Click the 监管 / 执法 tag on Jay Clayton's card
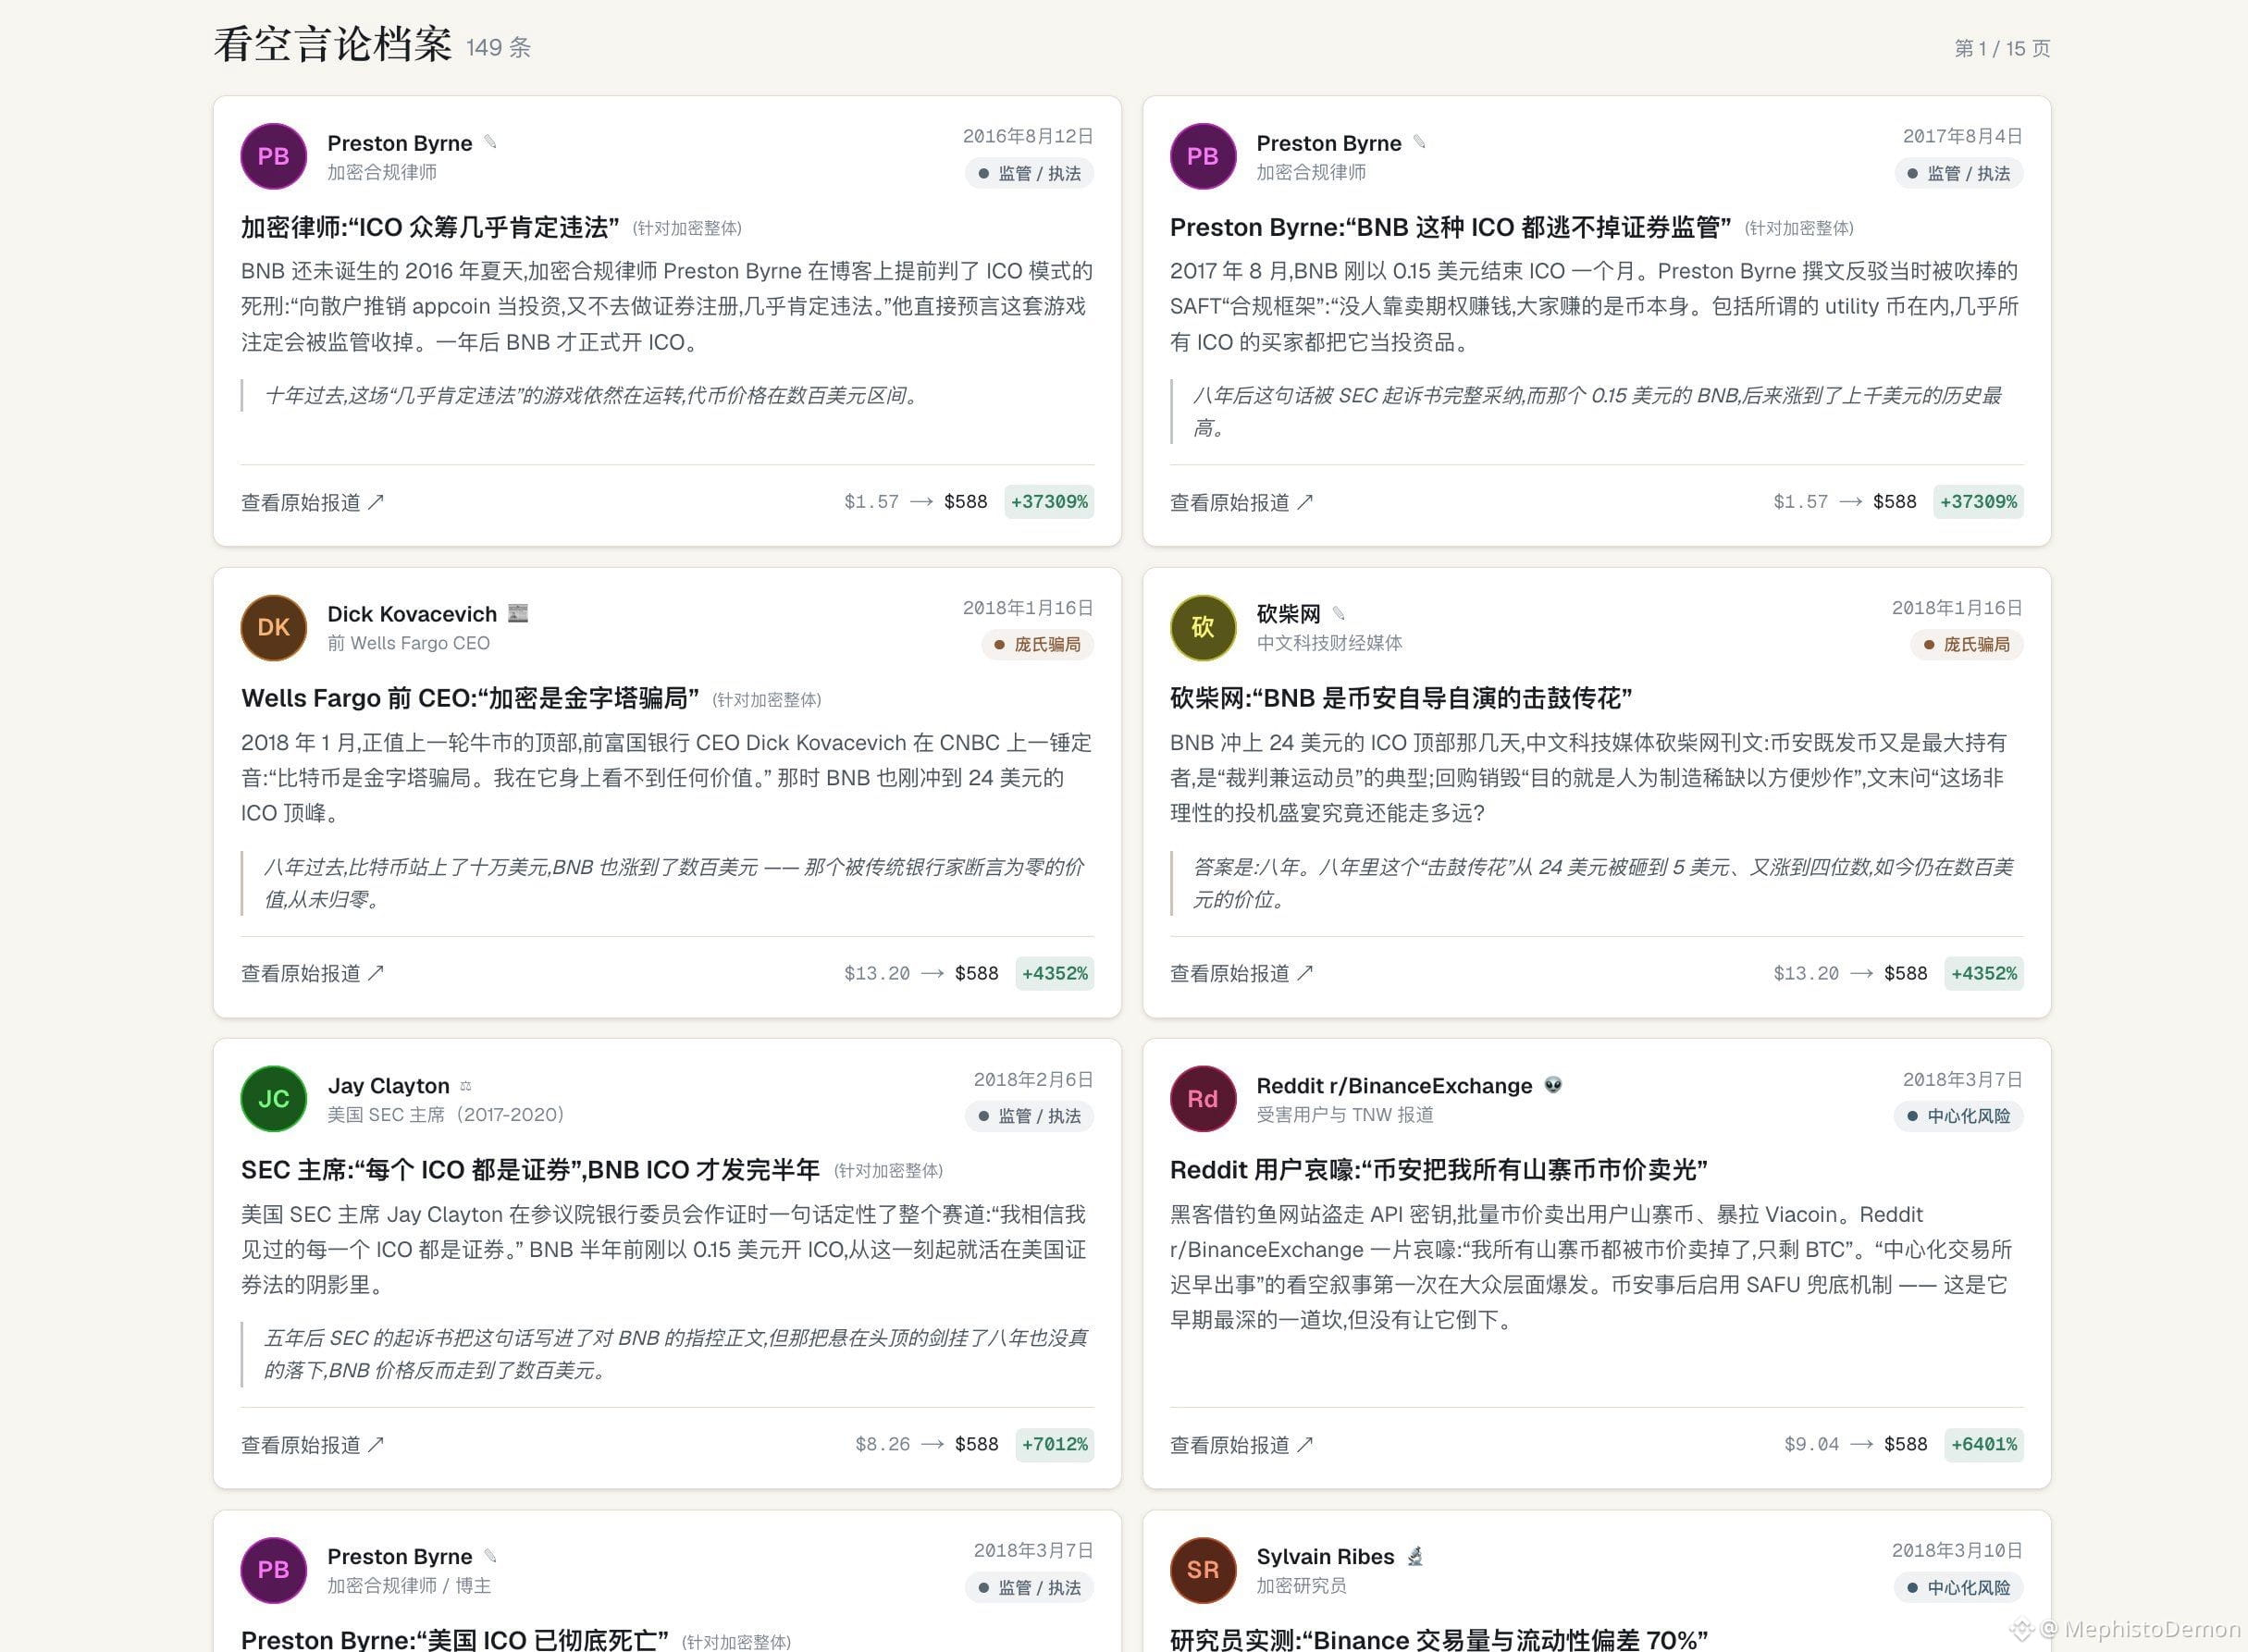This screenshot has height=1652, width=2248. (1029, 1116)
